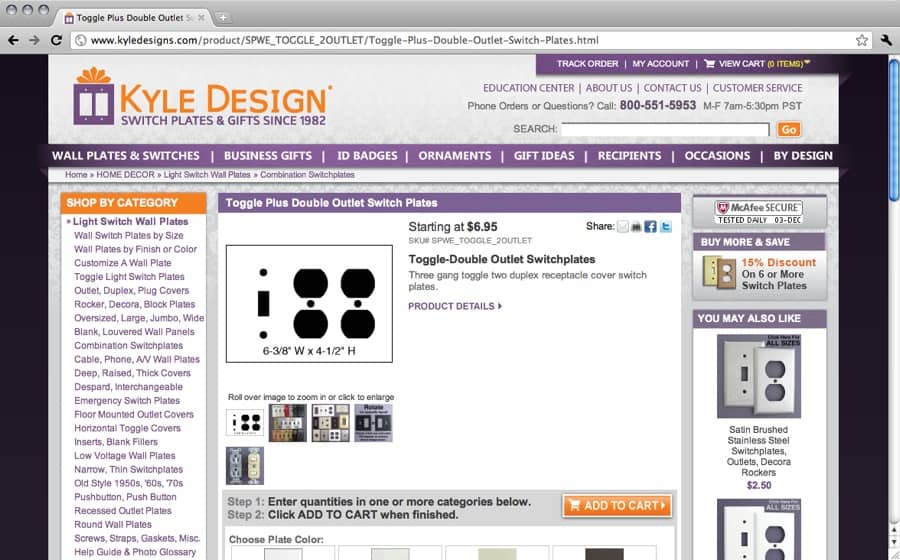Select the first plate diagram thumbnail
Image resolution: width=900 pixels, height=560 pixels.
pos(245,423)
